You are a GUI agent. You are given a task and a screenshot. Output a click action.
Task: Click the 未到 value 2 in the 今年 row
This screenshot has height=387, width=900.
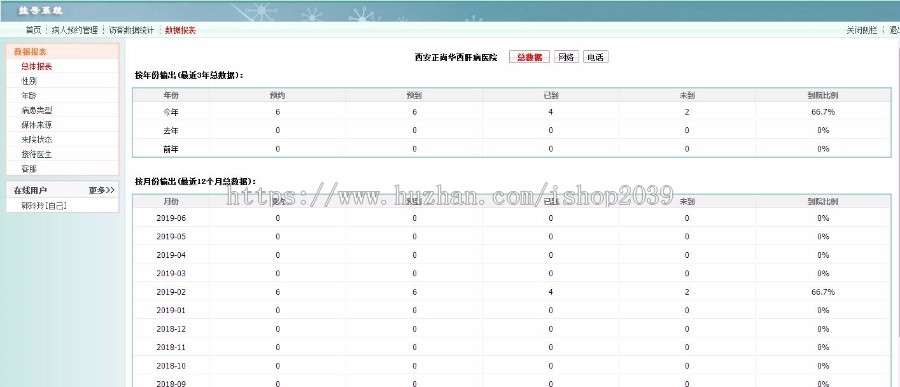coord(687,112)
